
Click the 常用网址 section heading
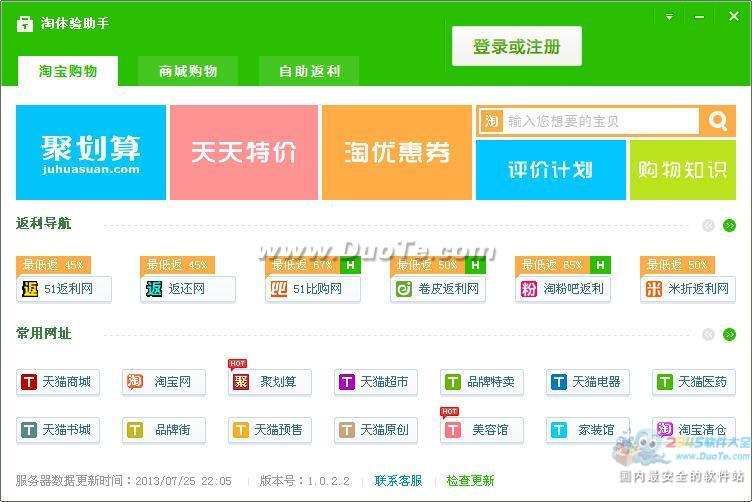[x=43, y=333]
